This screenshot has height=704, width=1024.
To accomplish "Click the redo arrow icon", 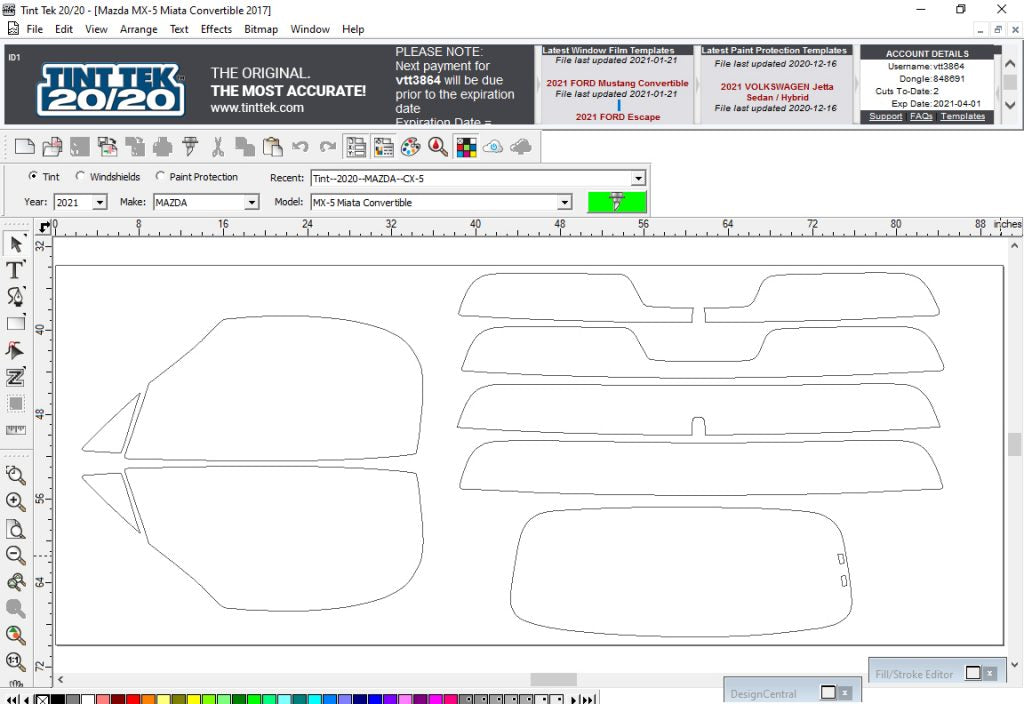I will pos(328,147).
